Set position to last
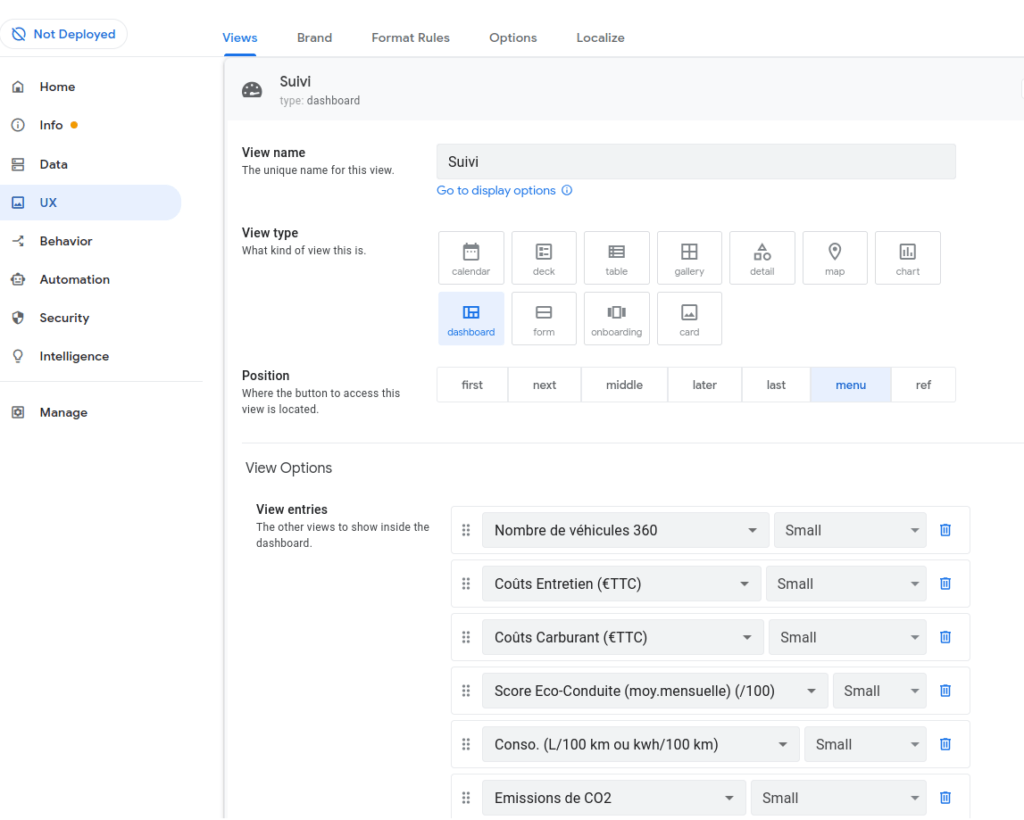Screen dimensions: 1024x820 pyautogui.click(x=776, y=385)
